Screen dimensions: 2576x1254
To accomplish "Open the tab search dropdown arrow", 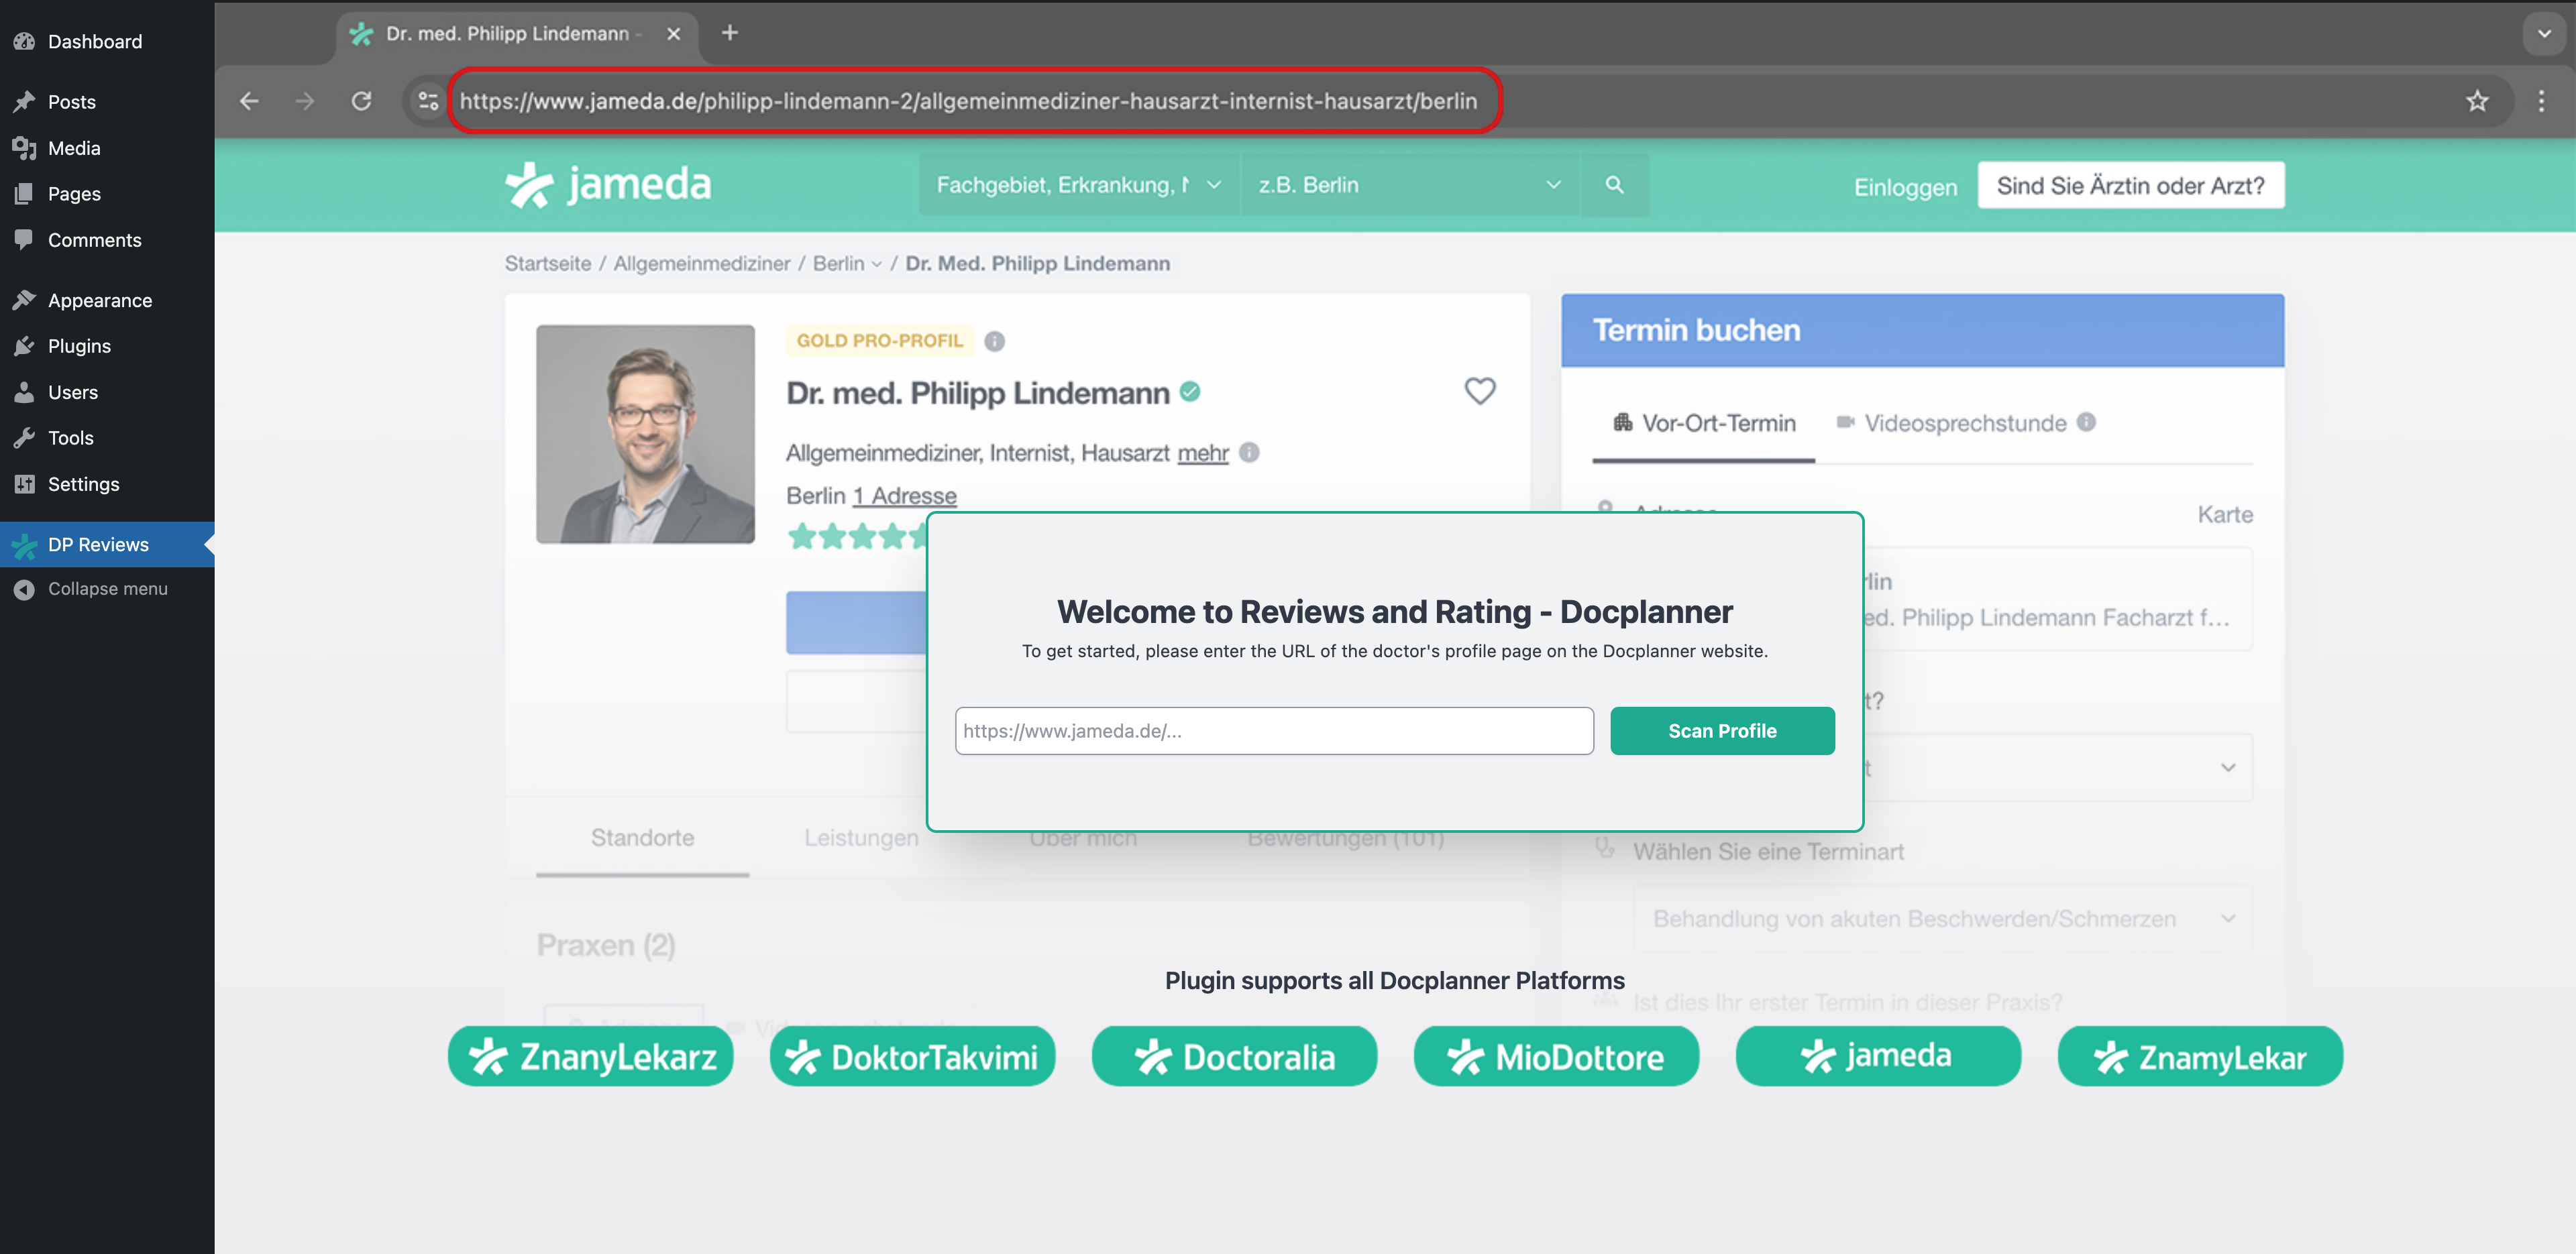I will coord(2544,34).
